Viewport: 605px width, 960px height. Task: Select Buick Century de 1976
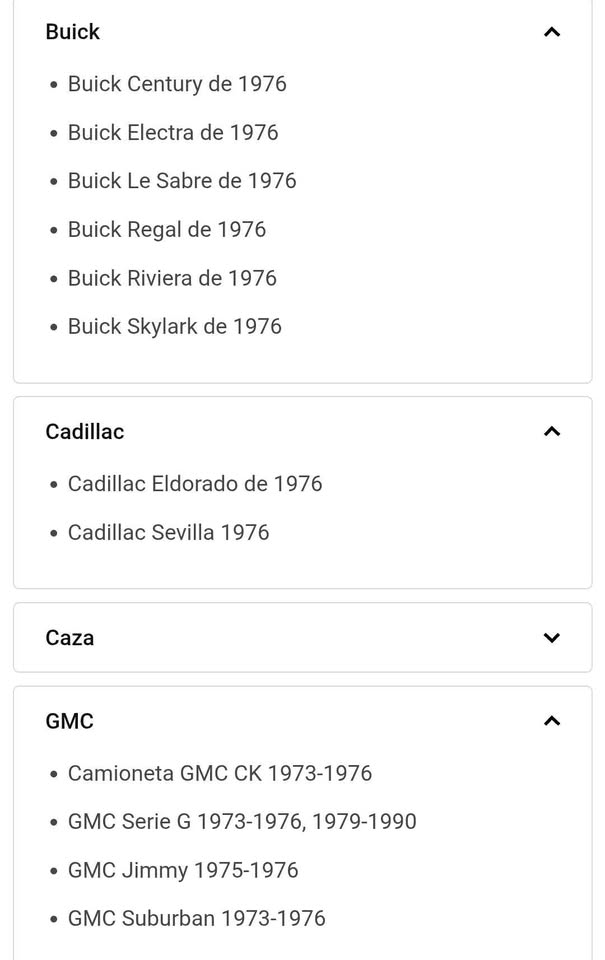click(x=177, y=84)
